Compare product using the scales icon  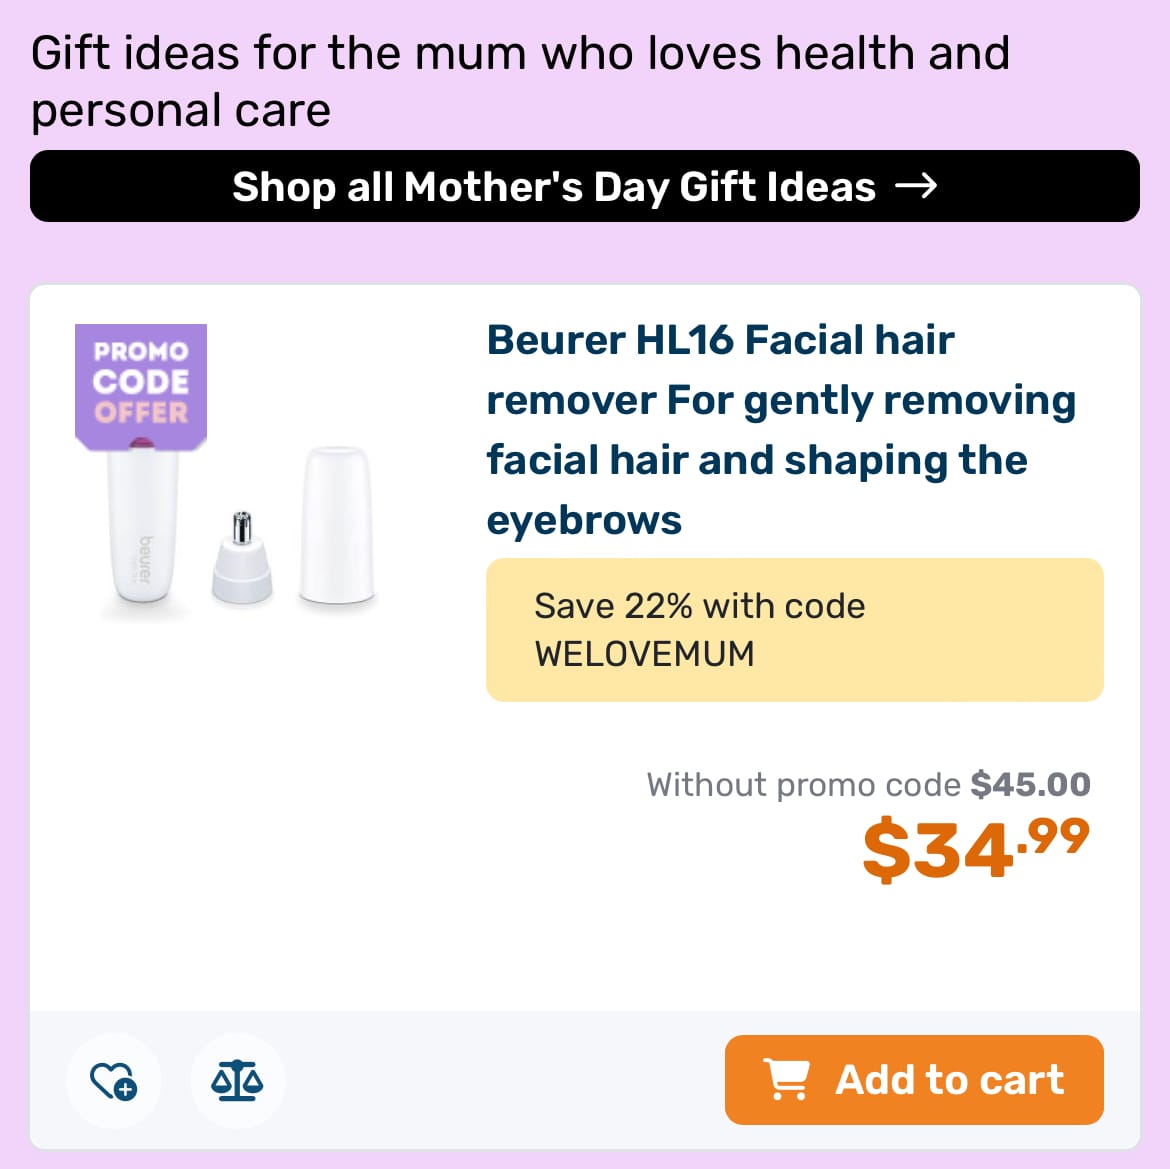237,1080
